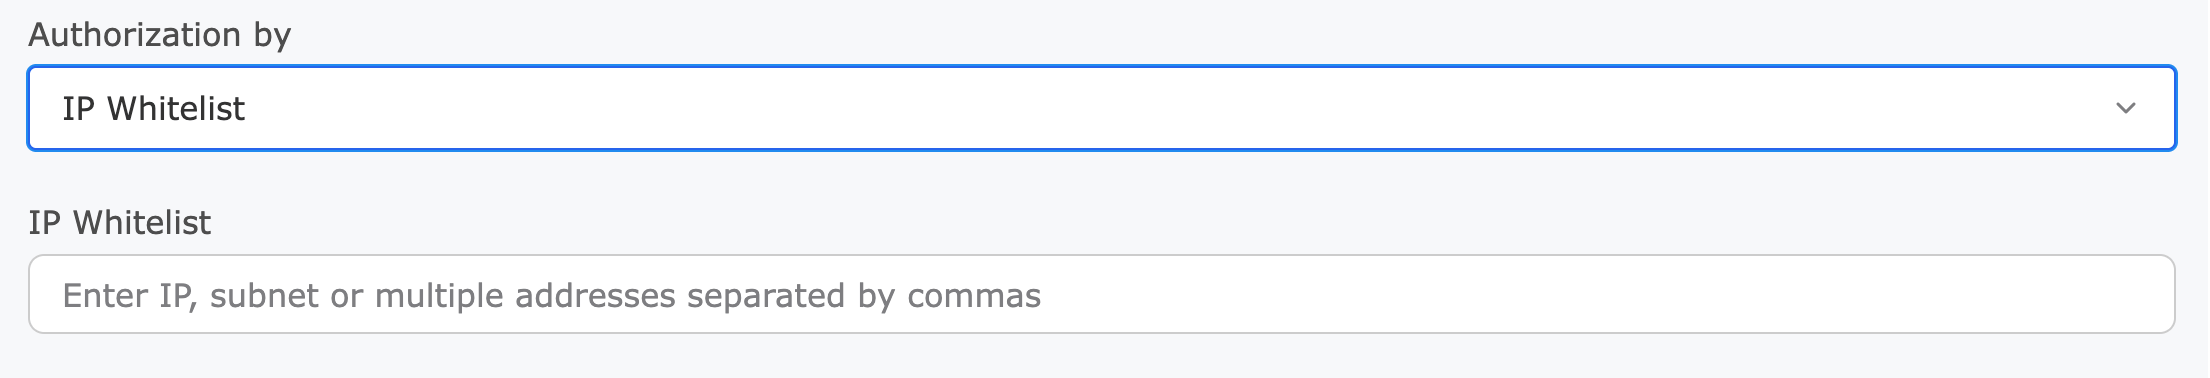Click the 'Authorization by' label
The width and height of the screenshot is (2210, 378).
click(x=159, y=35)
